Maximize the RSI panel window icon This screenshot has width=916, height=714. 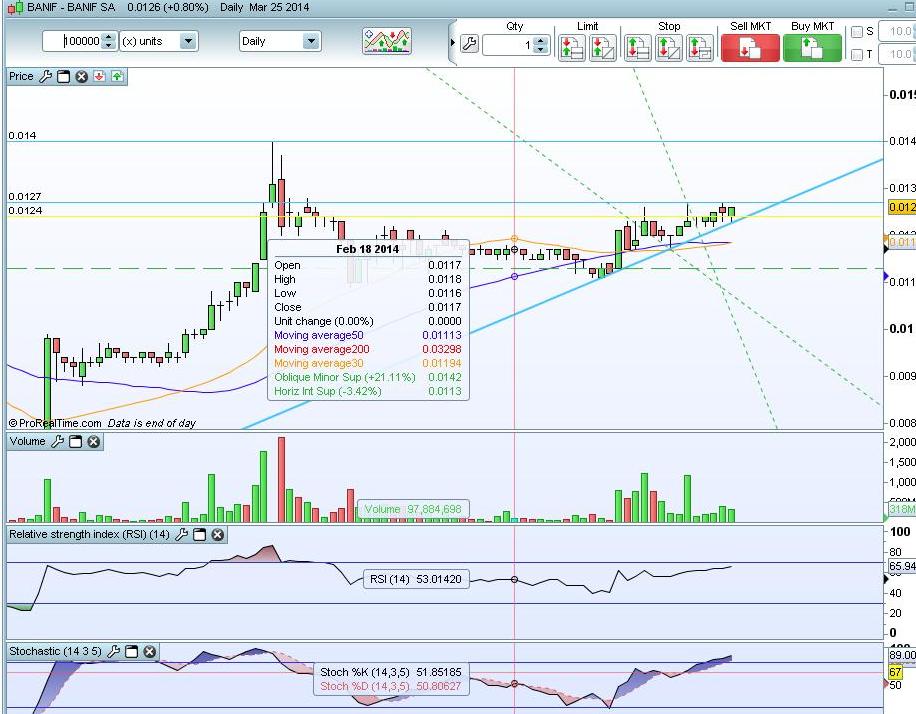pos(200,535)
